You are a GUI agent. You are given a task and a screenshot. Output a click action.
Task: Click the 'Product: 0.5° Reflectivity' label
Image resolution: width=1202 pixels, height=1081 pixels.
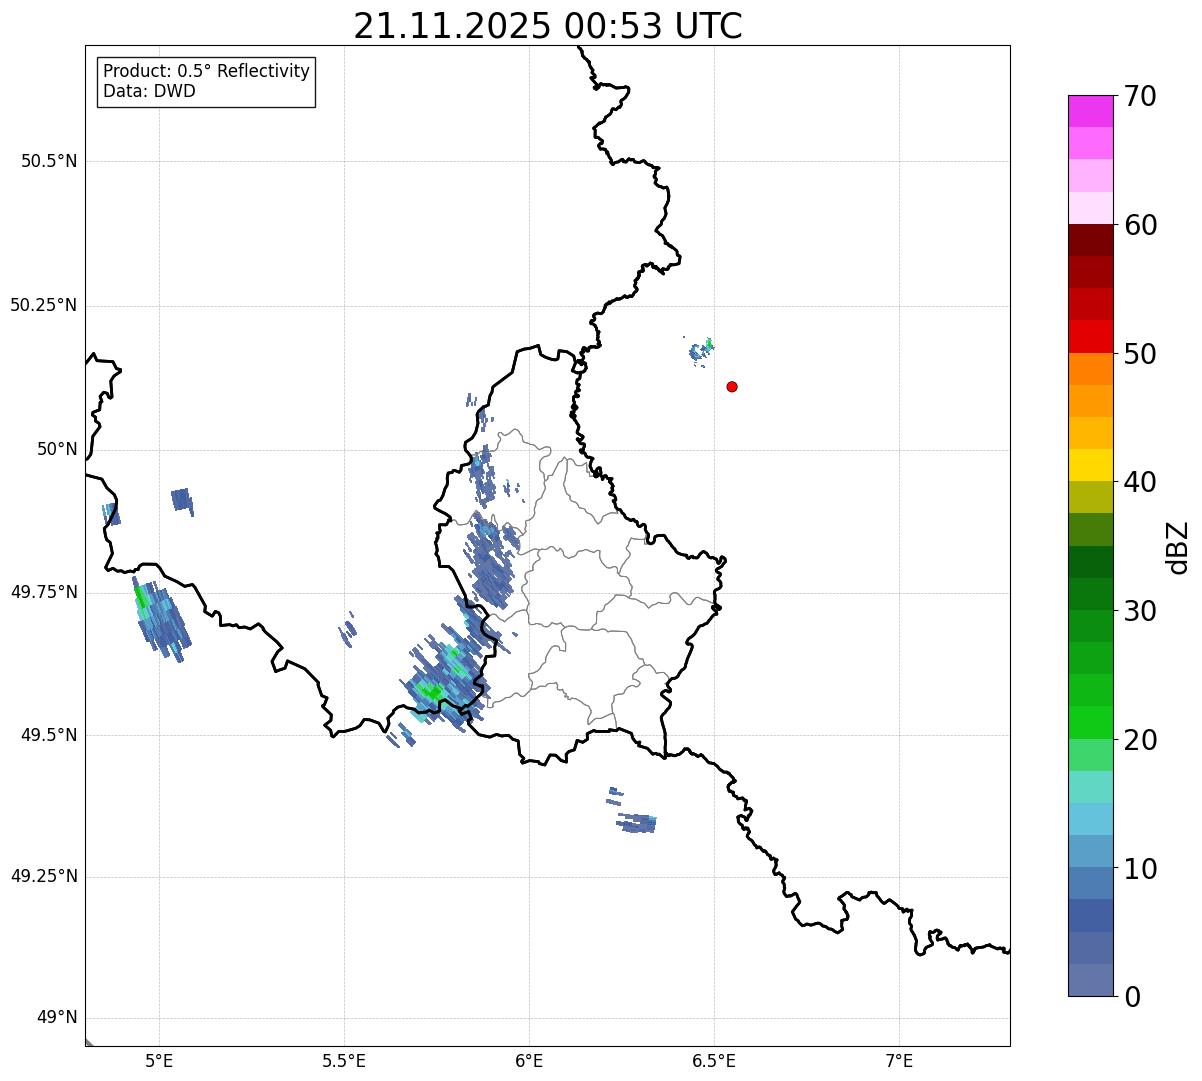(207, 72)
